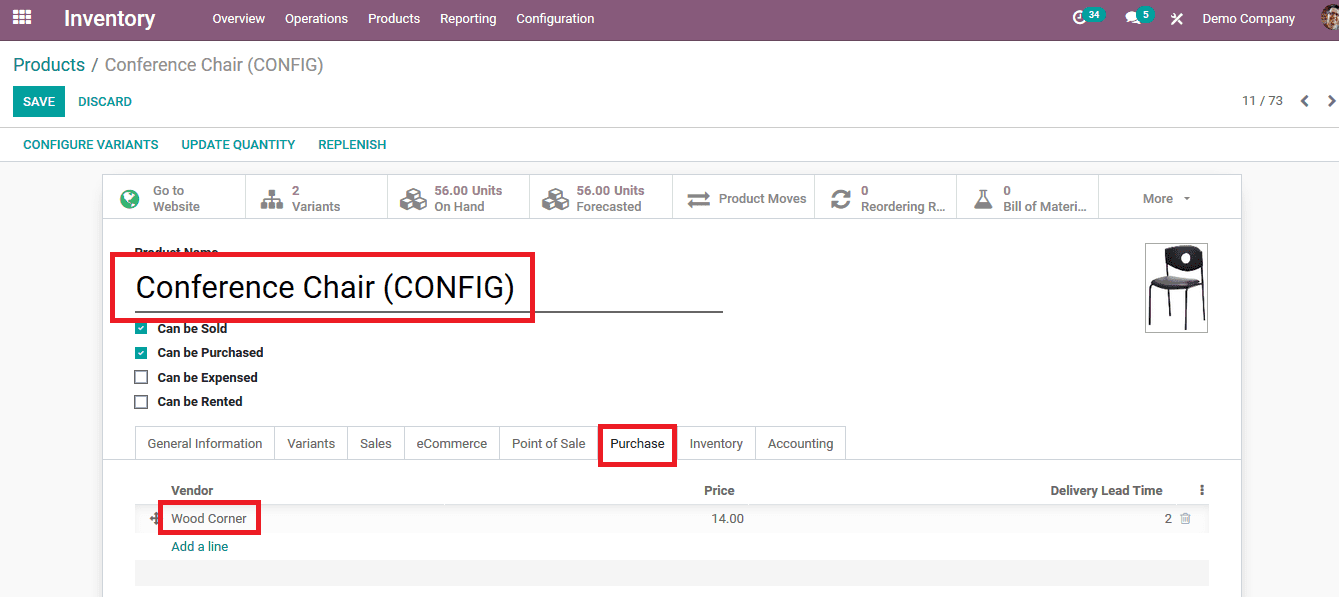Click the Go to Website globe button

point(174,198)
